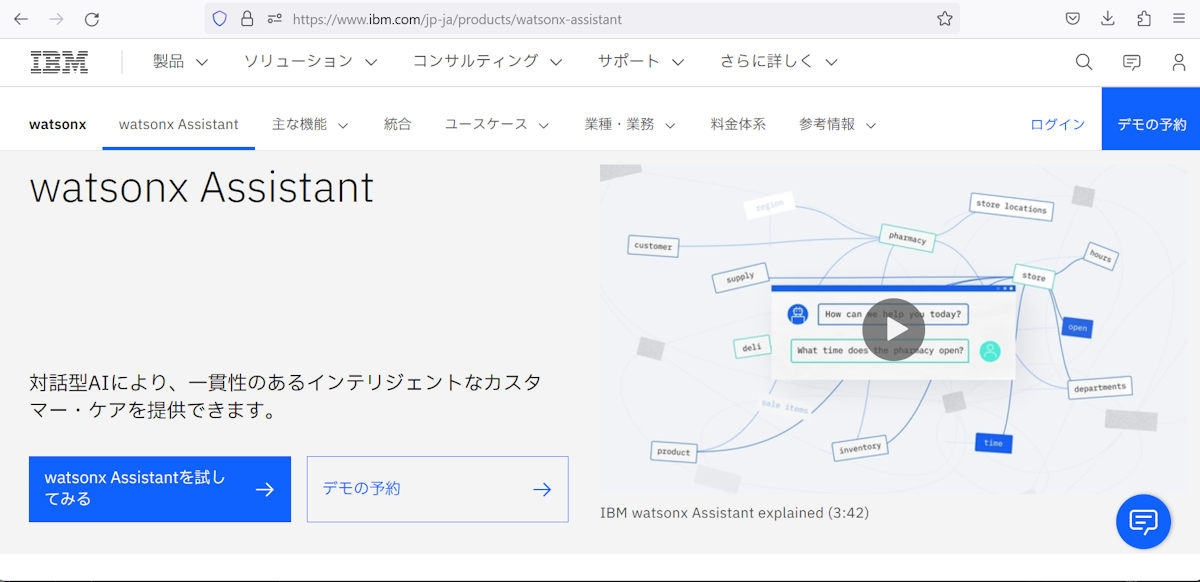The height and width of the screenshot is (582, 1200).
Task: Expand the 製品 menu
Action: (x=181, y=62)
